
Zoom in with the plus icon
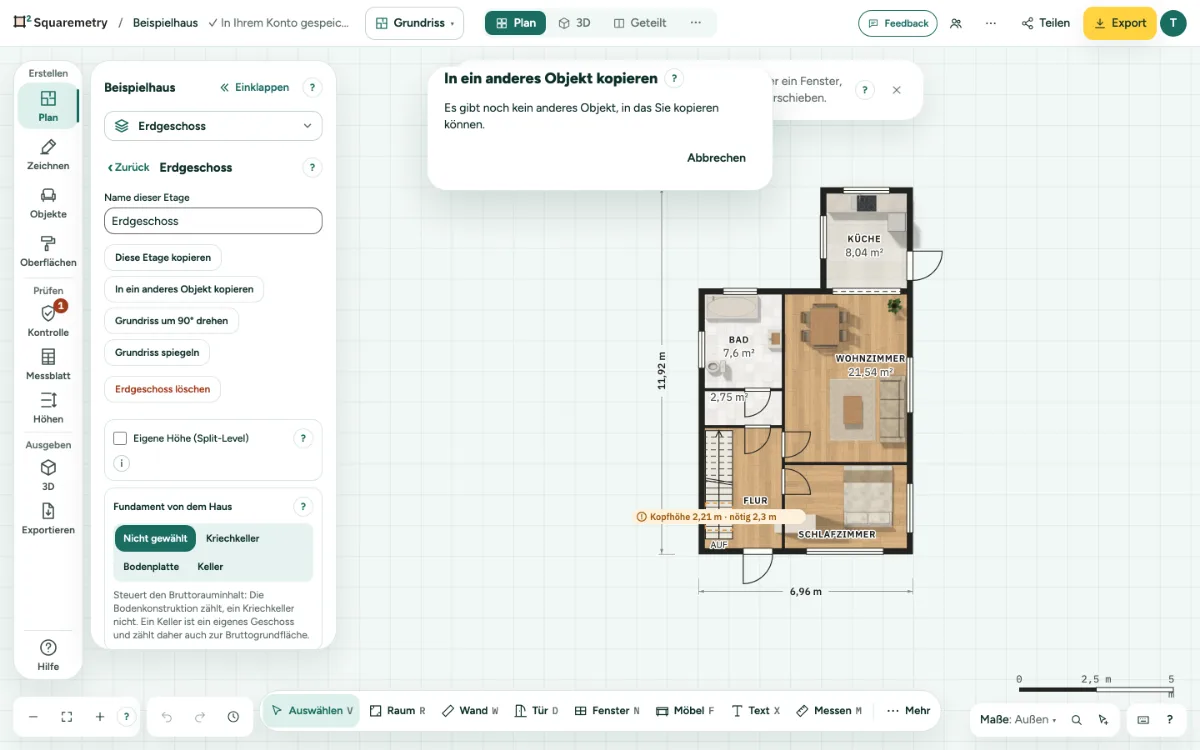click(100, 717)
